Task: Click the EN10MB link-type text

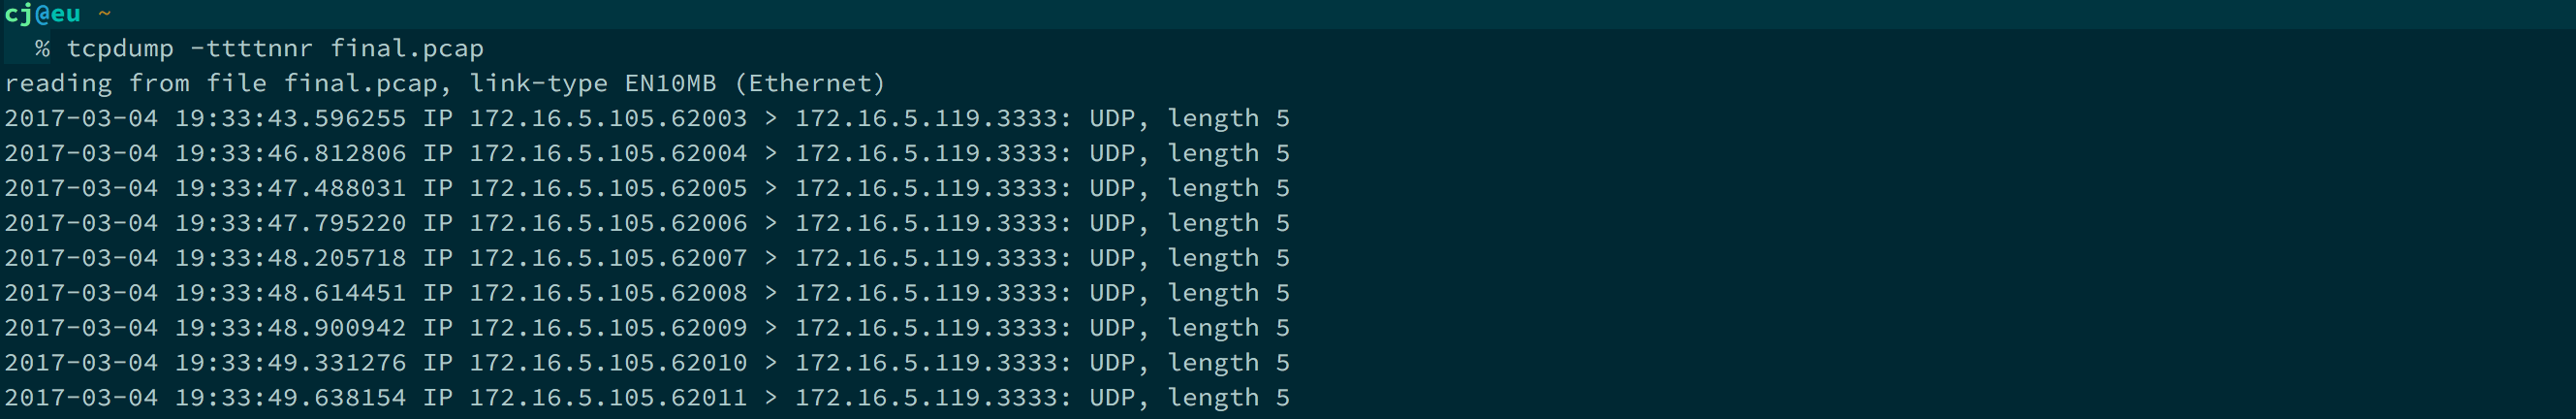Action: tap(670, 84)
